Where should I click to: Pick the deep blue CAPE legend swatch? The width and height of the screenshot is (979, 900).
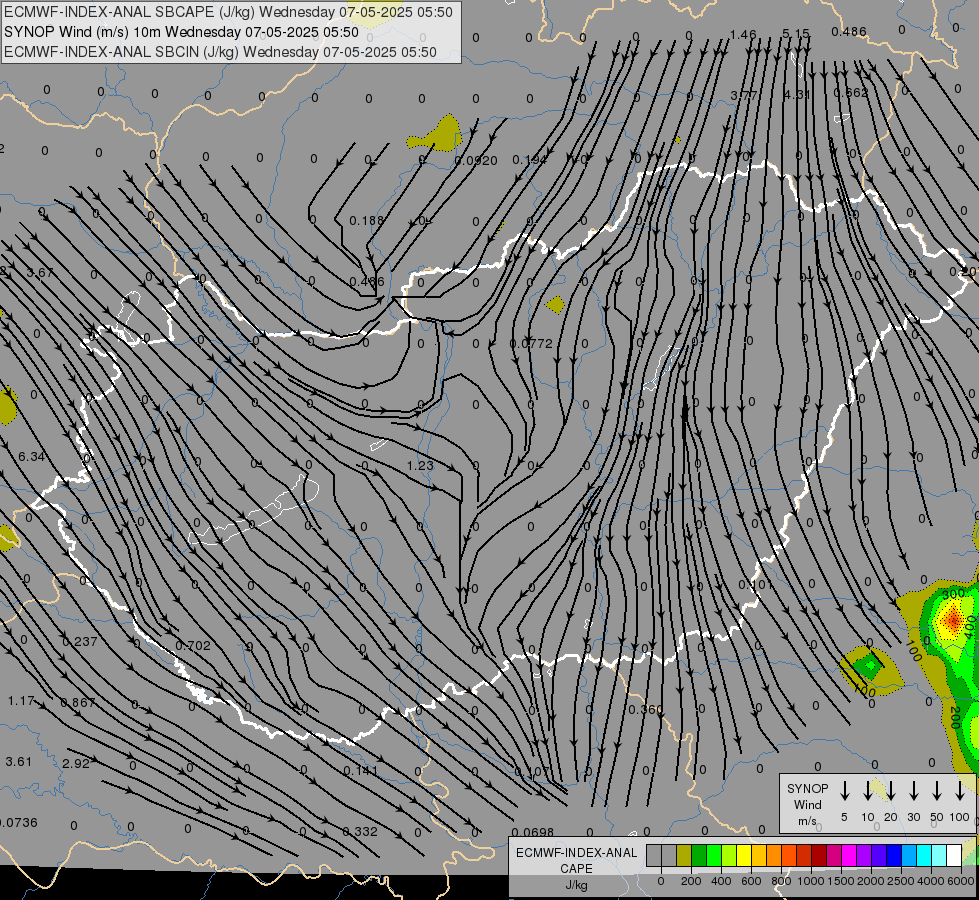(893, 856)
